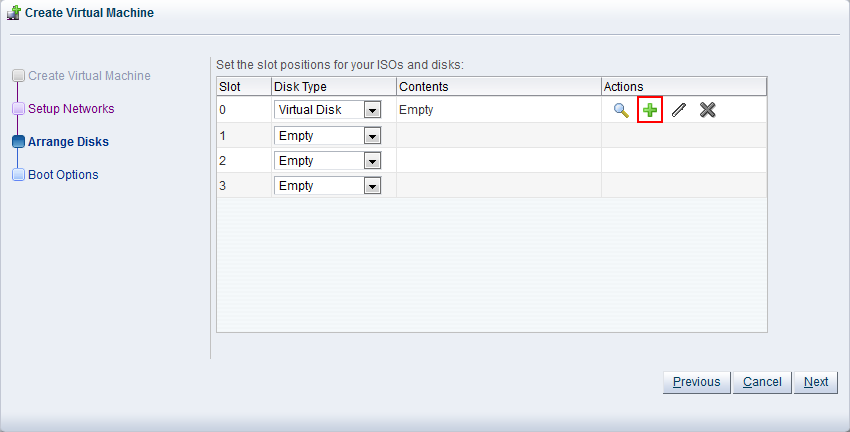850x432 pixels.
Task: Click the Arrange Disks step icon
Action: [18, 142]
